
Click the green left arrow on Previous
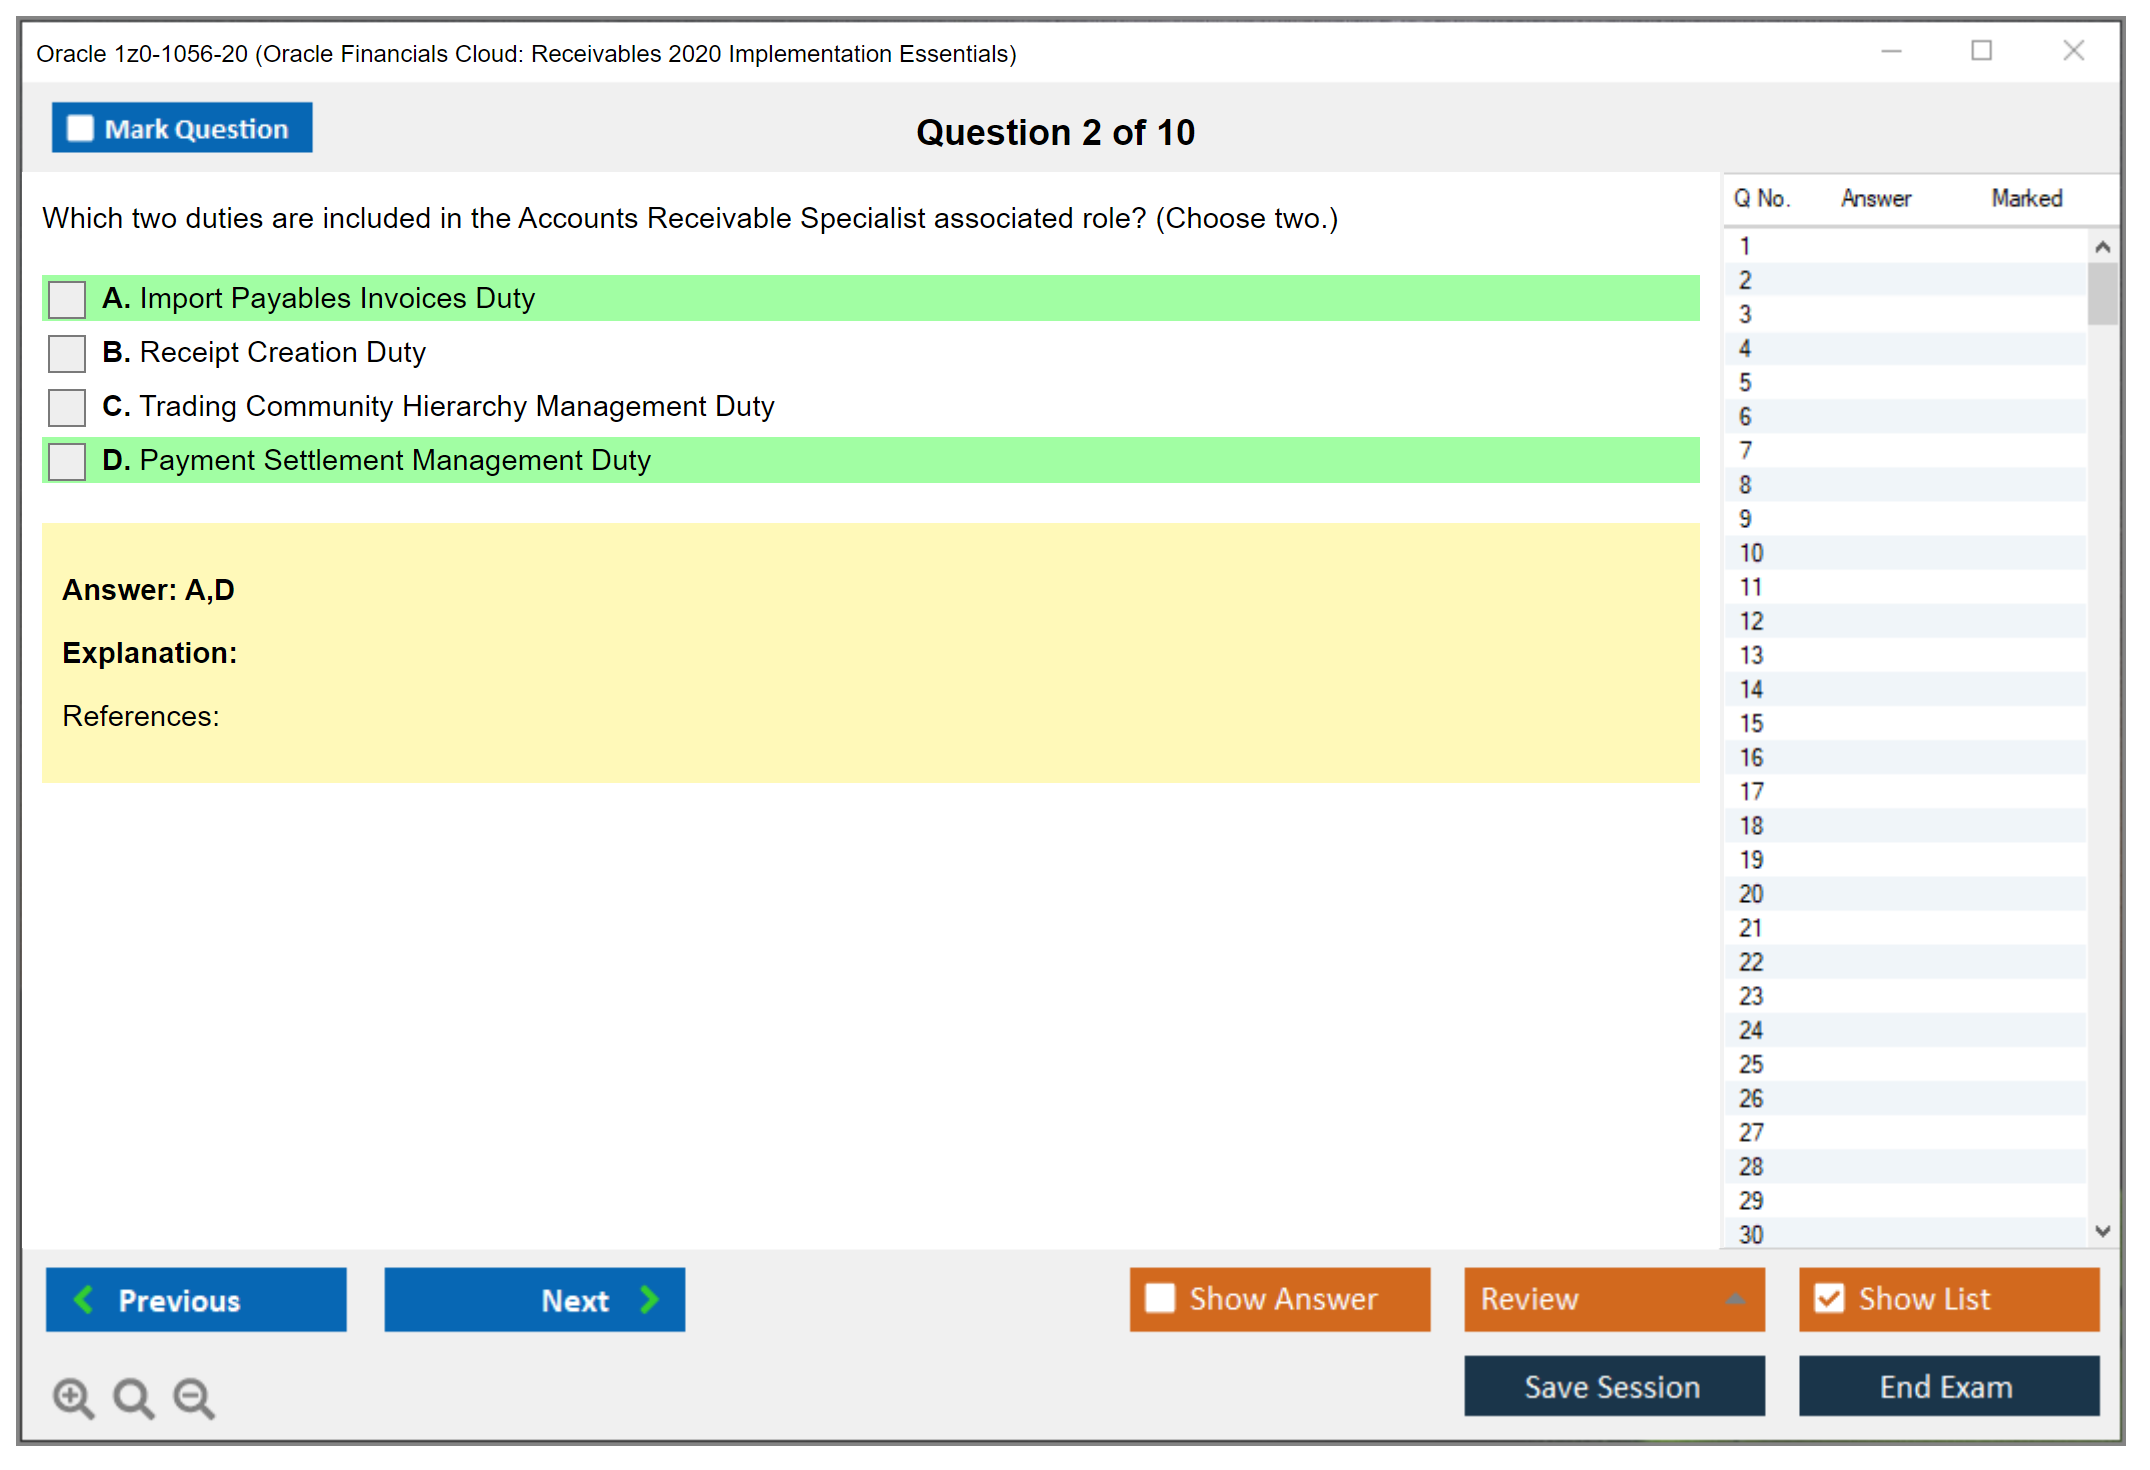(84, 1299)
